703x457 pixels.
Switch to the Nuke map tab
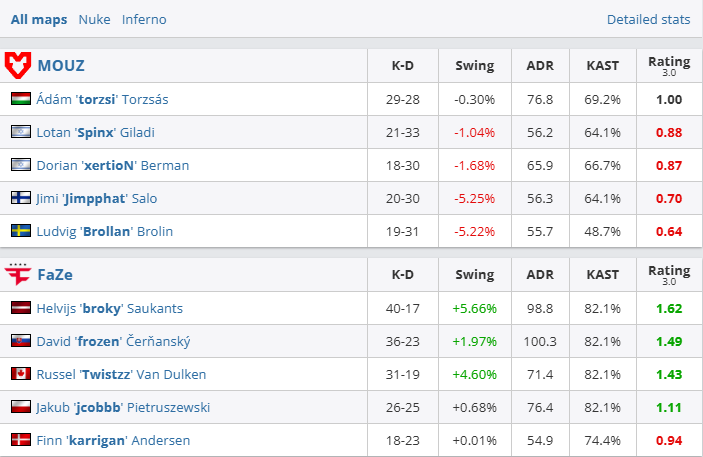pos(94,19)
